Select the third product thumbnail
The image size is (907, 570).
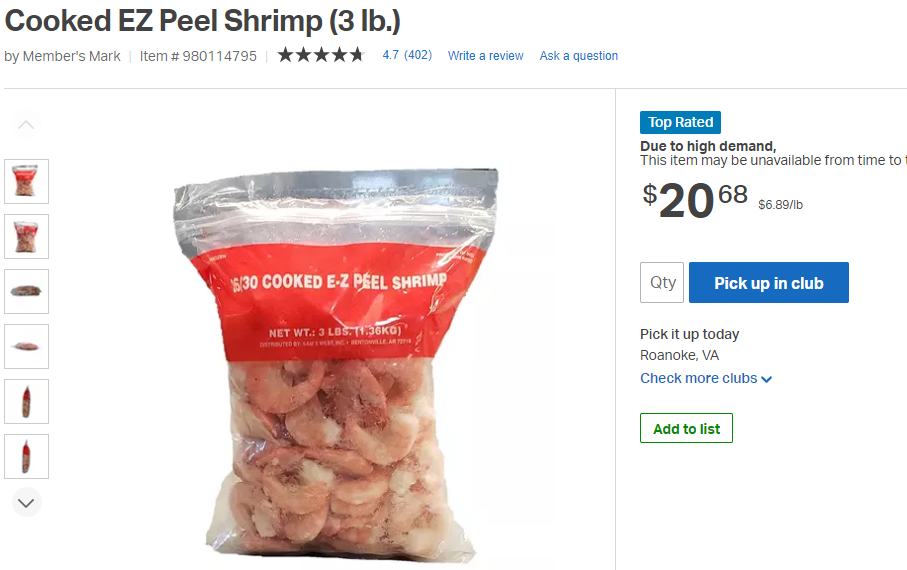coord(27,291)
